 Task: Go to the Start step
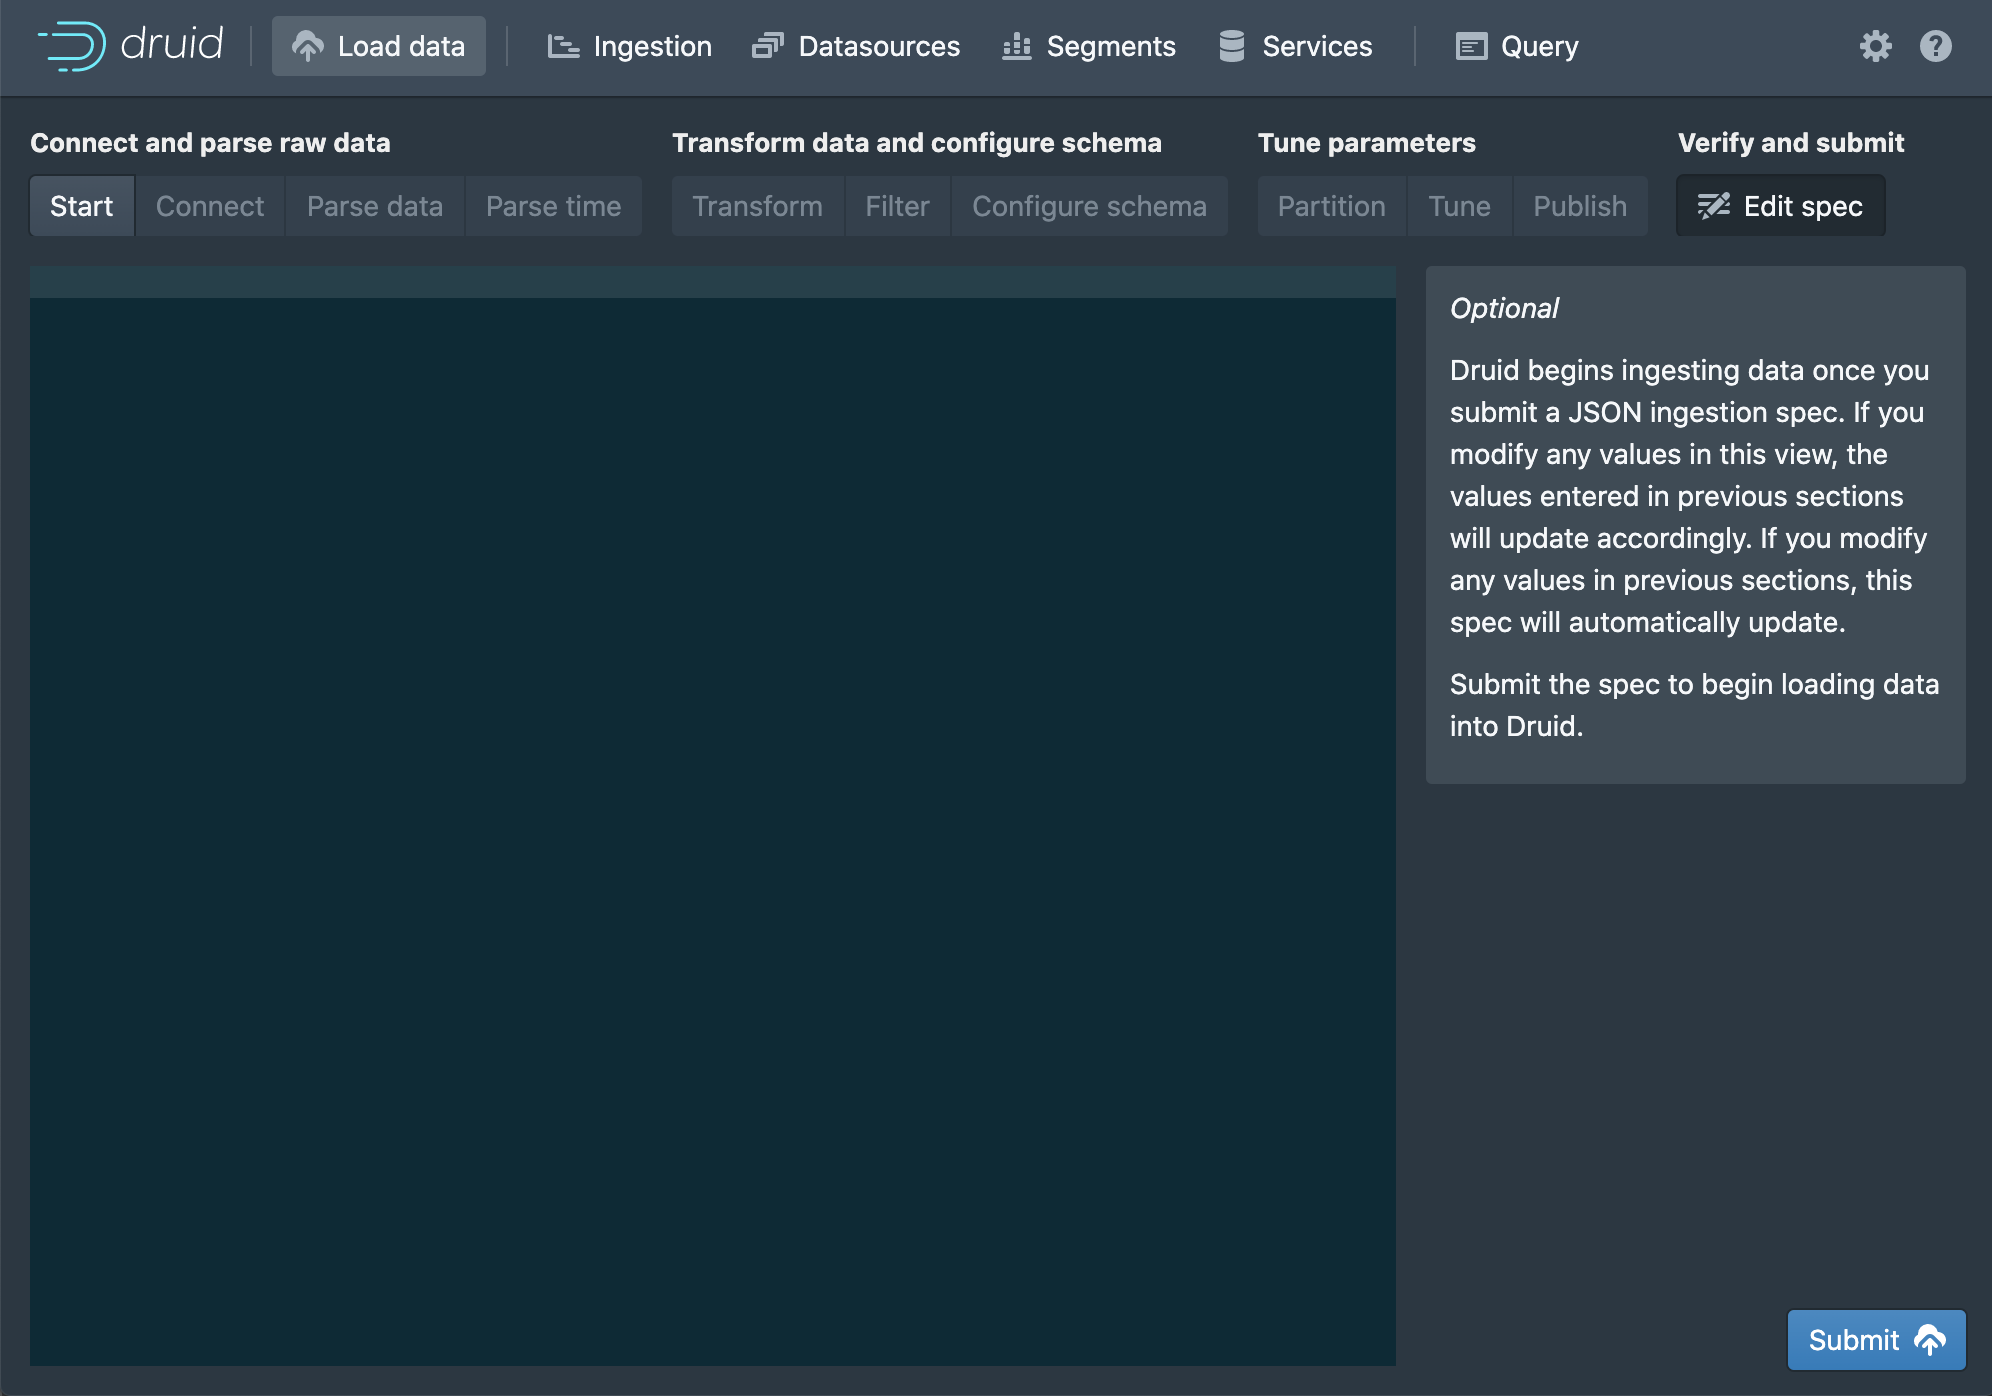[x=82, y=206]
